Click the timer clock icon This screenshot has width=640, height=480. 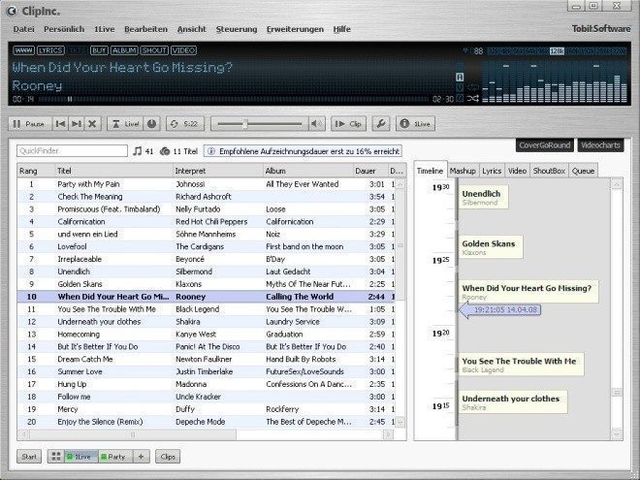152,124
